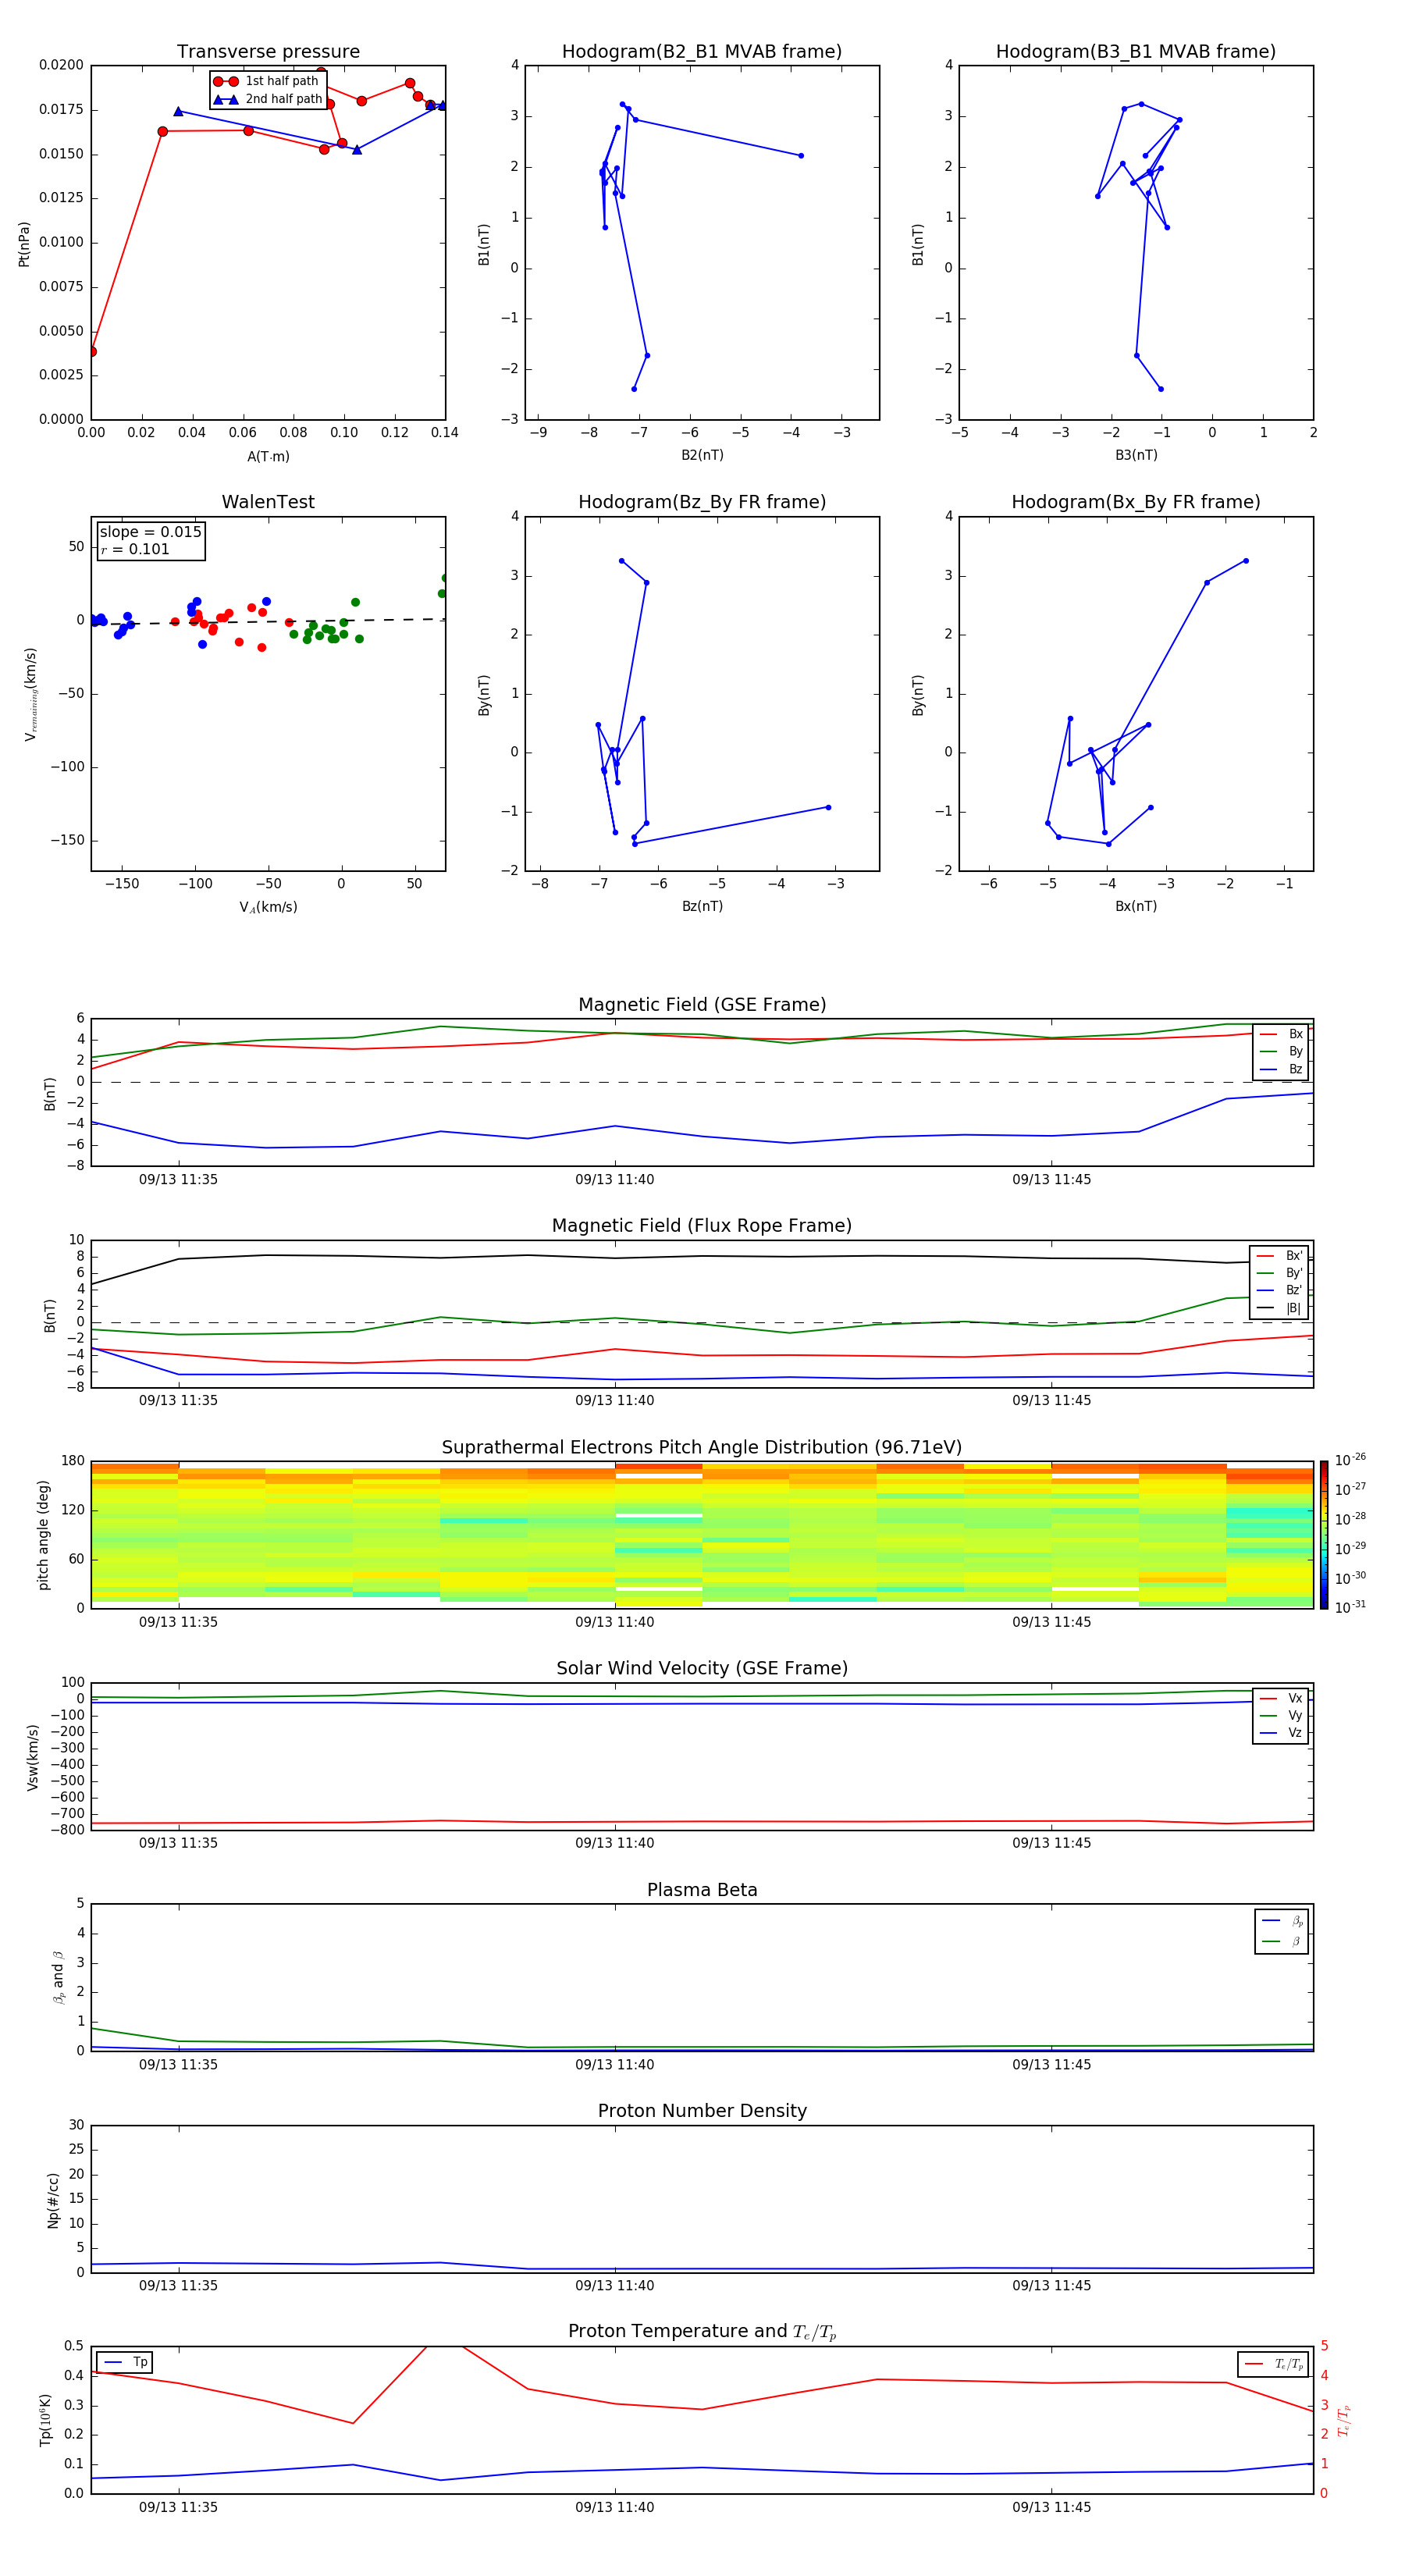The width and height of the screenshot is (1405, 2576).
Task: Click the "Bz'" entry in Flux Rope legend
Action: point(1280,1290)
